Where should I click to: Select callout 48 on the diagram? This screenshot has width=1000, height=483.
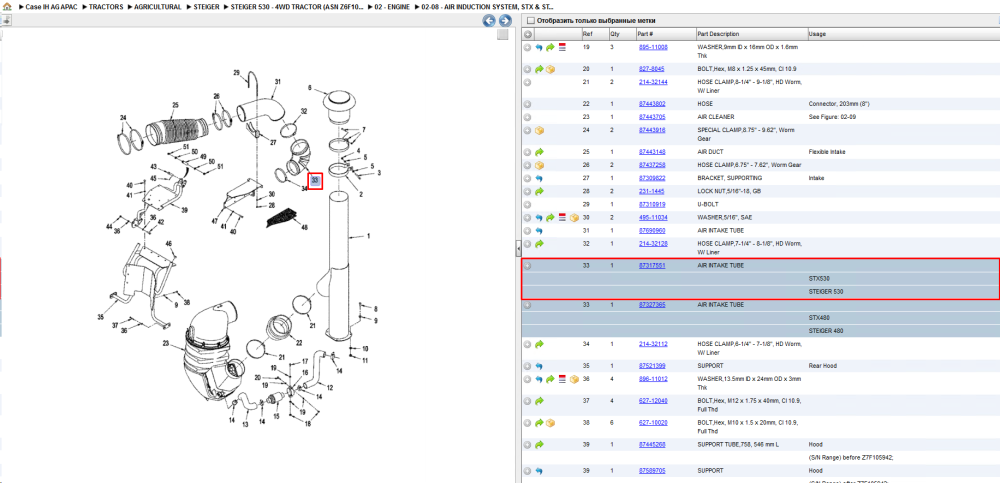304,228
